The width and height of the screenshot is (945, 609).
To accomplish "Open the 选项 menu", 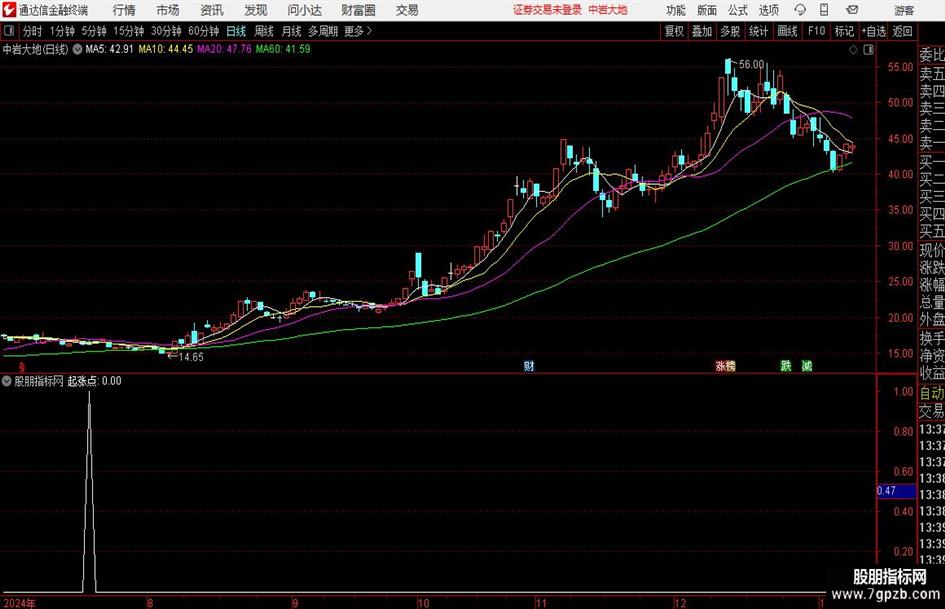I will click(768, 10).
